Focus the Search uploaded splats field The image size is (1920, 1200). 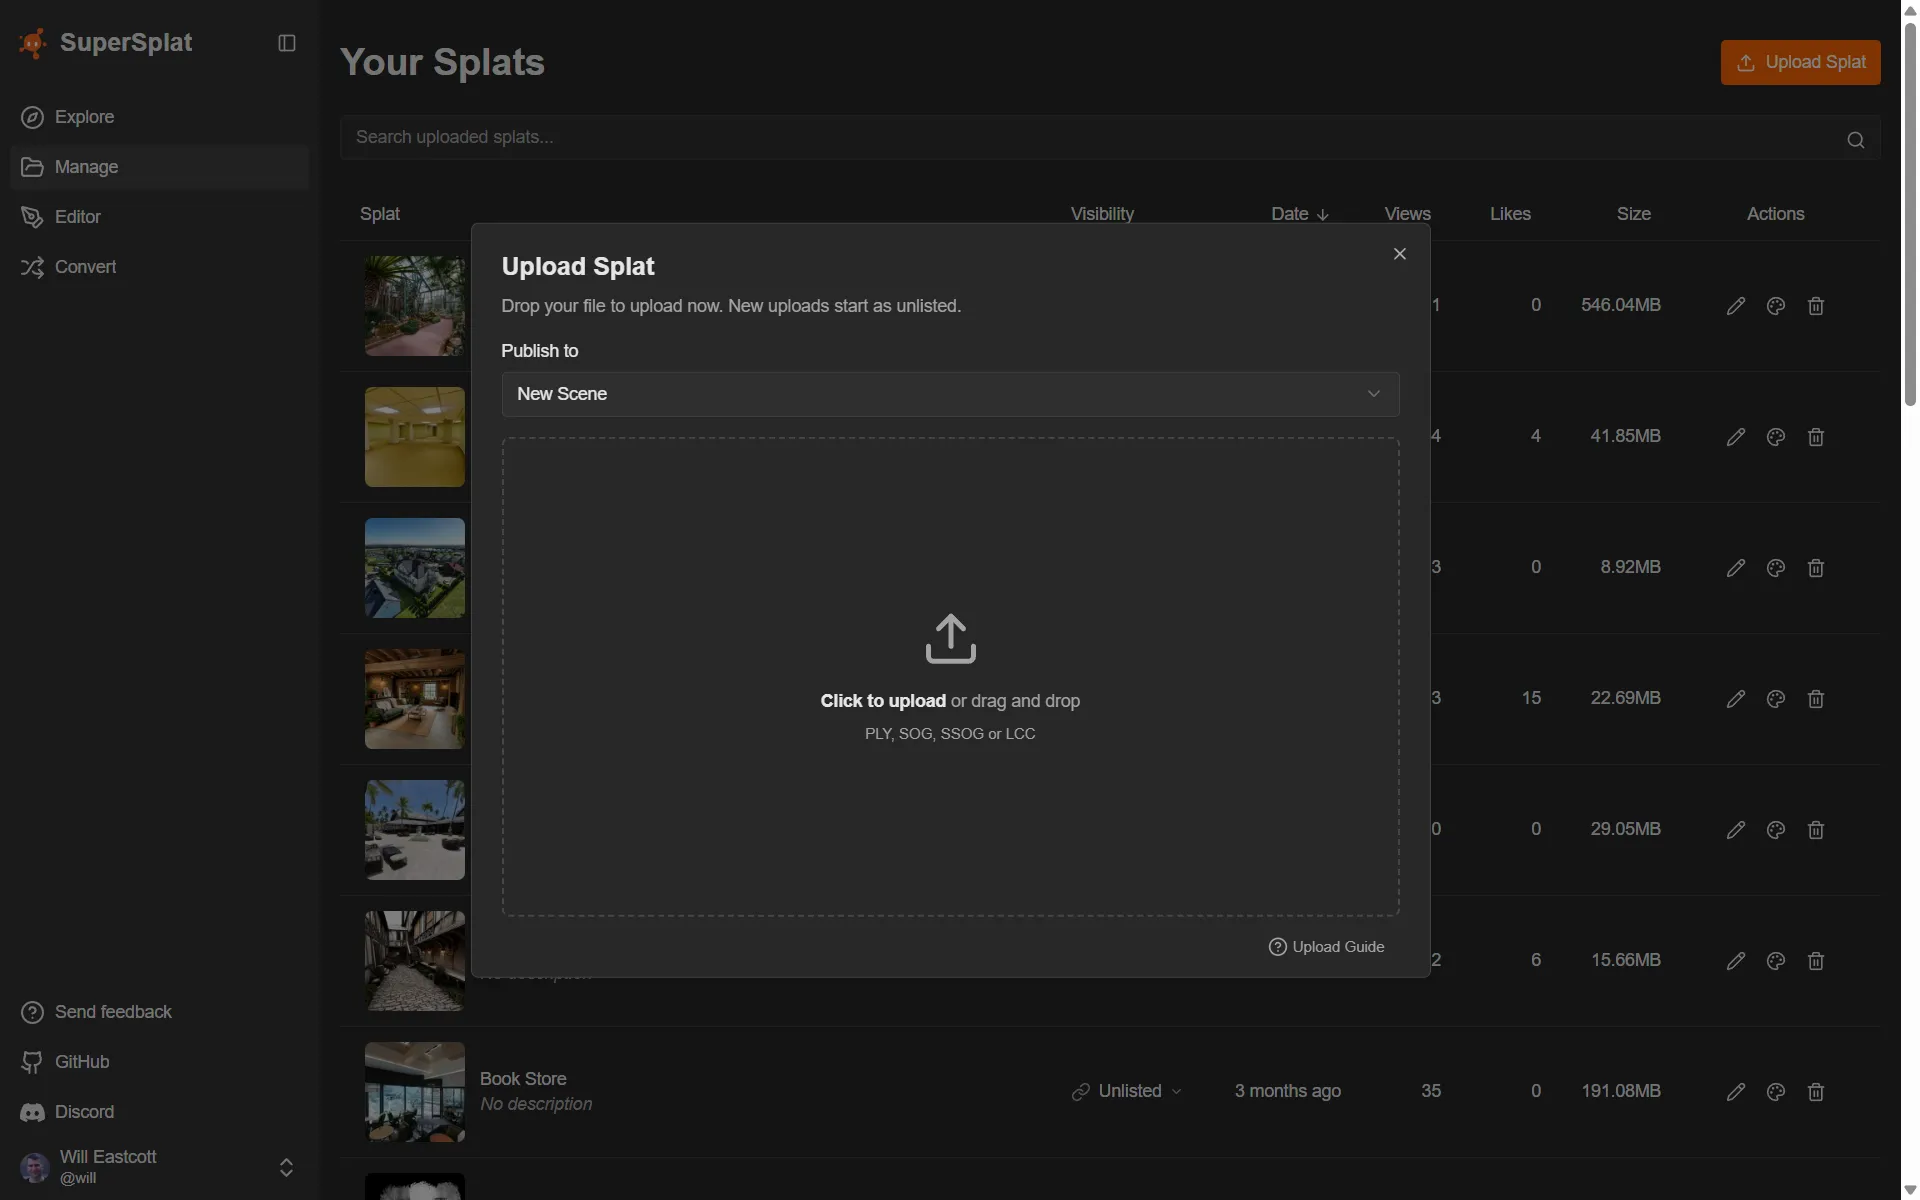pos(1110,137)
